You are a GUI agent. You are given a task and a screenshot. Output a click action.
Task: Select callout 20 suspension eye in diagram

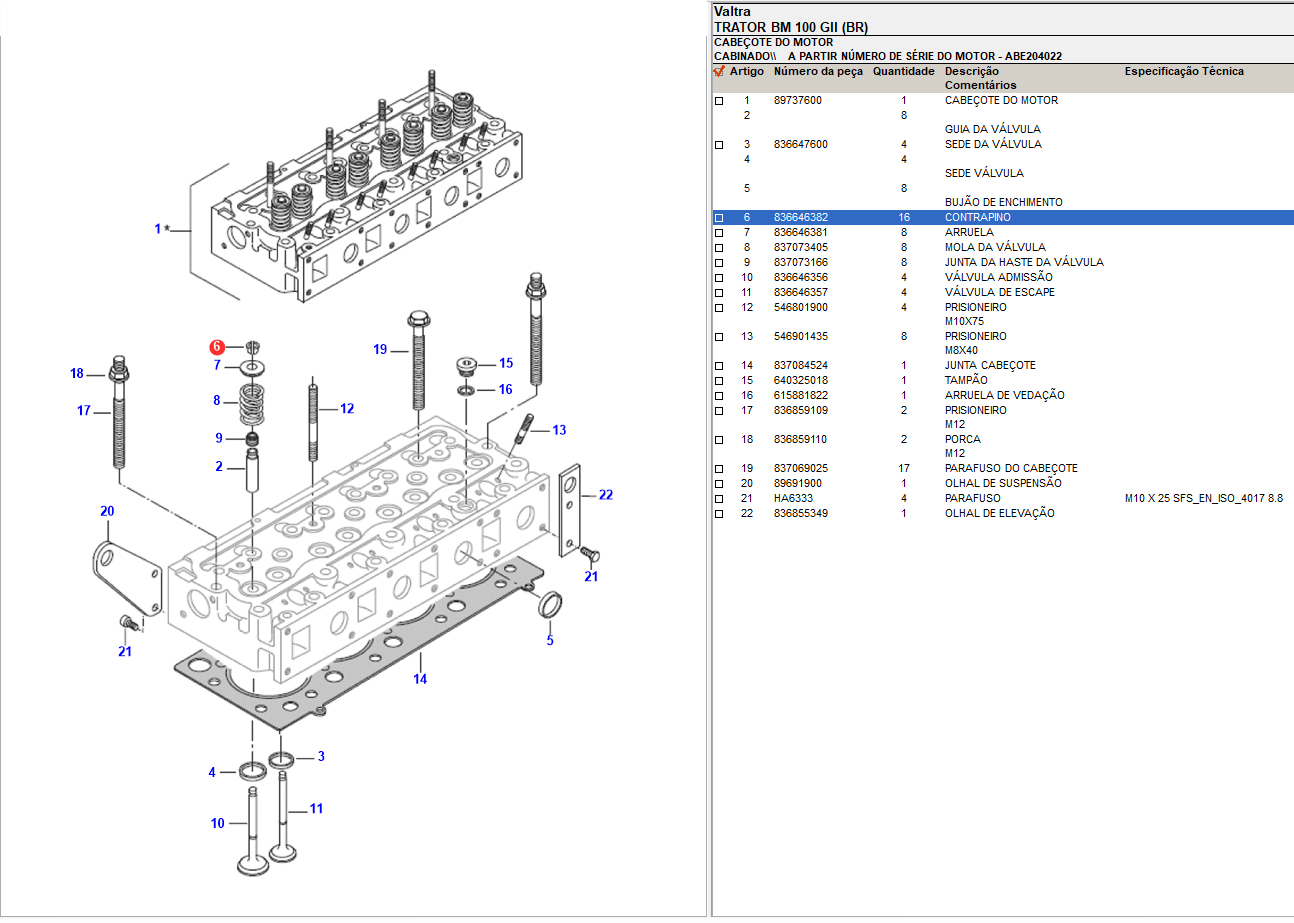pyautogui.click(x=107, y=511)
